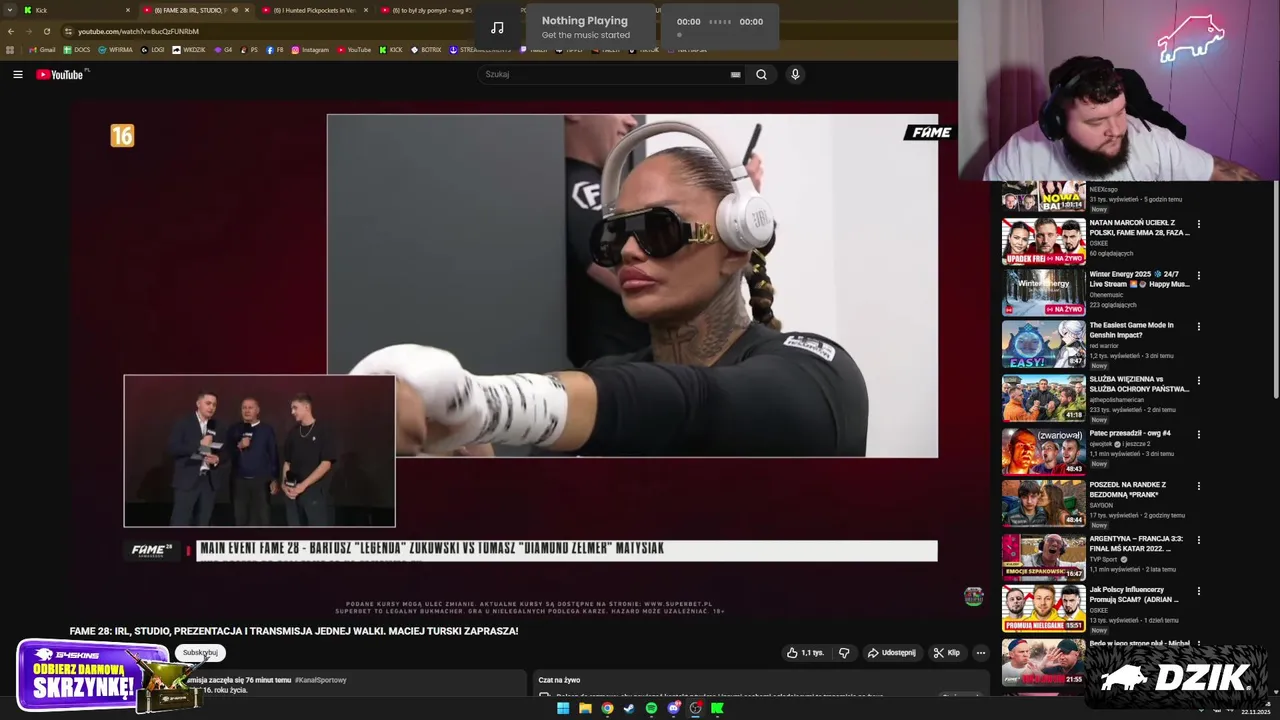This screenshot has height=720, width=1280.
Task: Open the apps grid icon in the bookmarks bar
Action: (x=10, y=50)
